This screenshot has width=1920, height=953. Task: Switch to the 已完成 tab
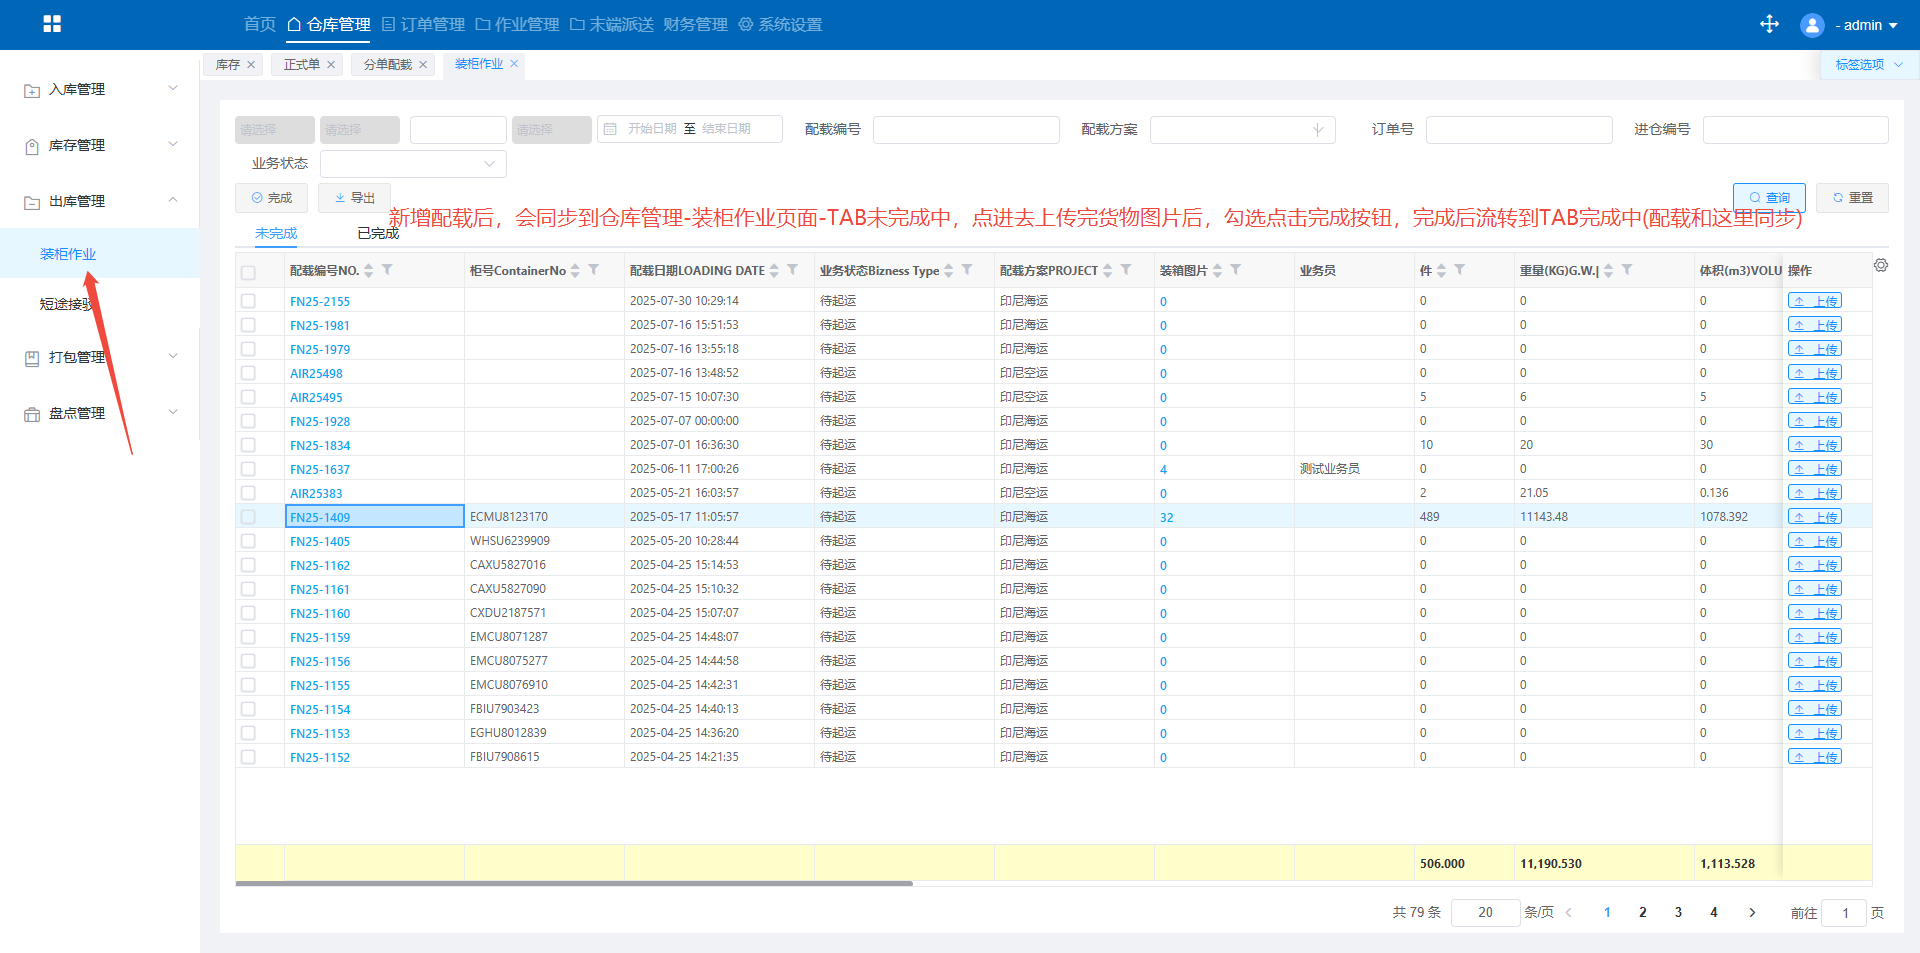coord(377,234)
